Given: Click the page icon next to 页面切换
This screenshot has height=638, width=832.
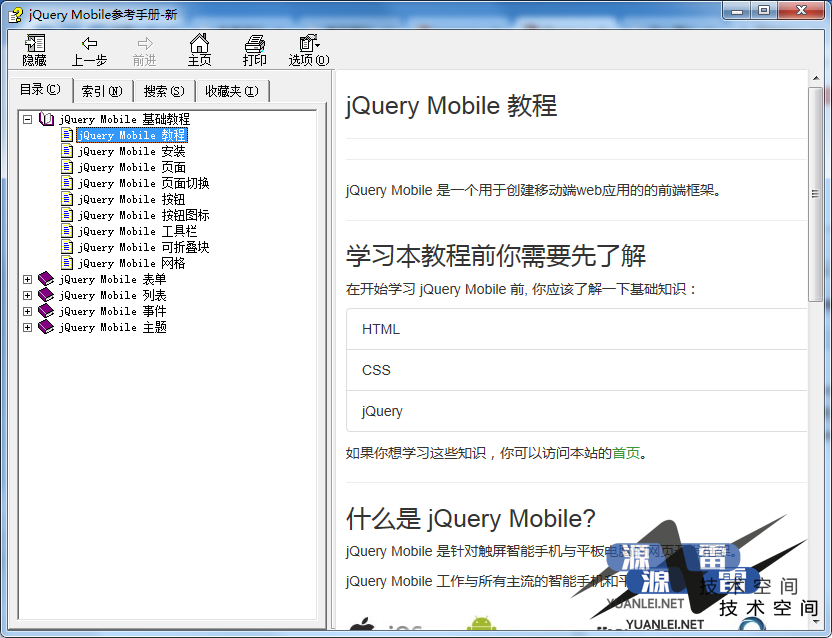Looking at the screenshot, I should 67,183.
